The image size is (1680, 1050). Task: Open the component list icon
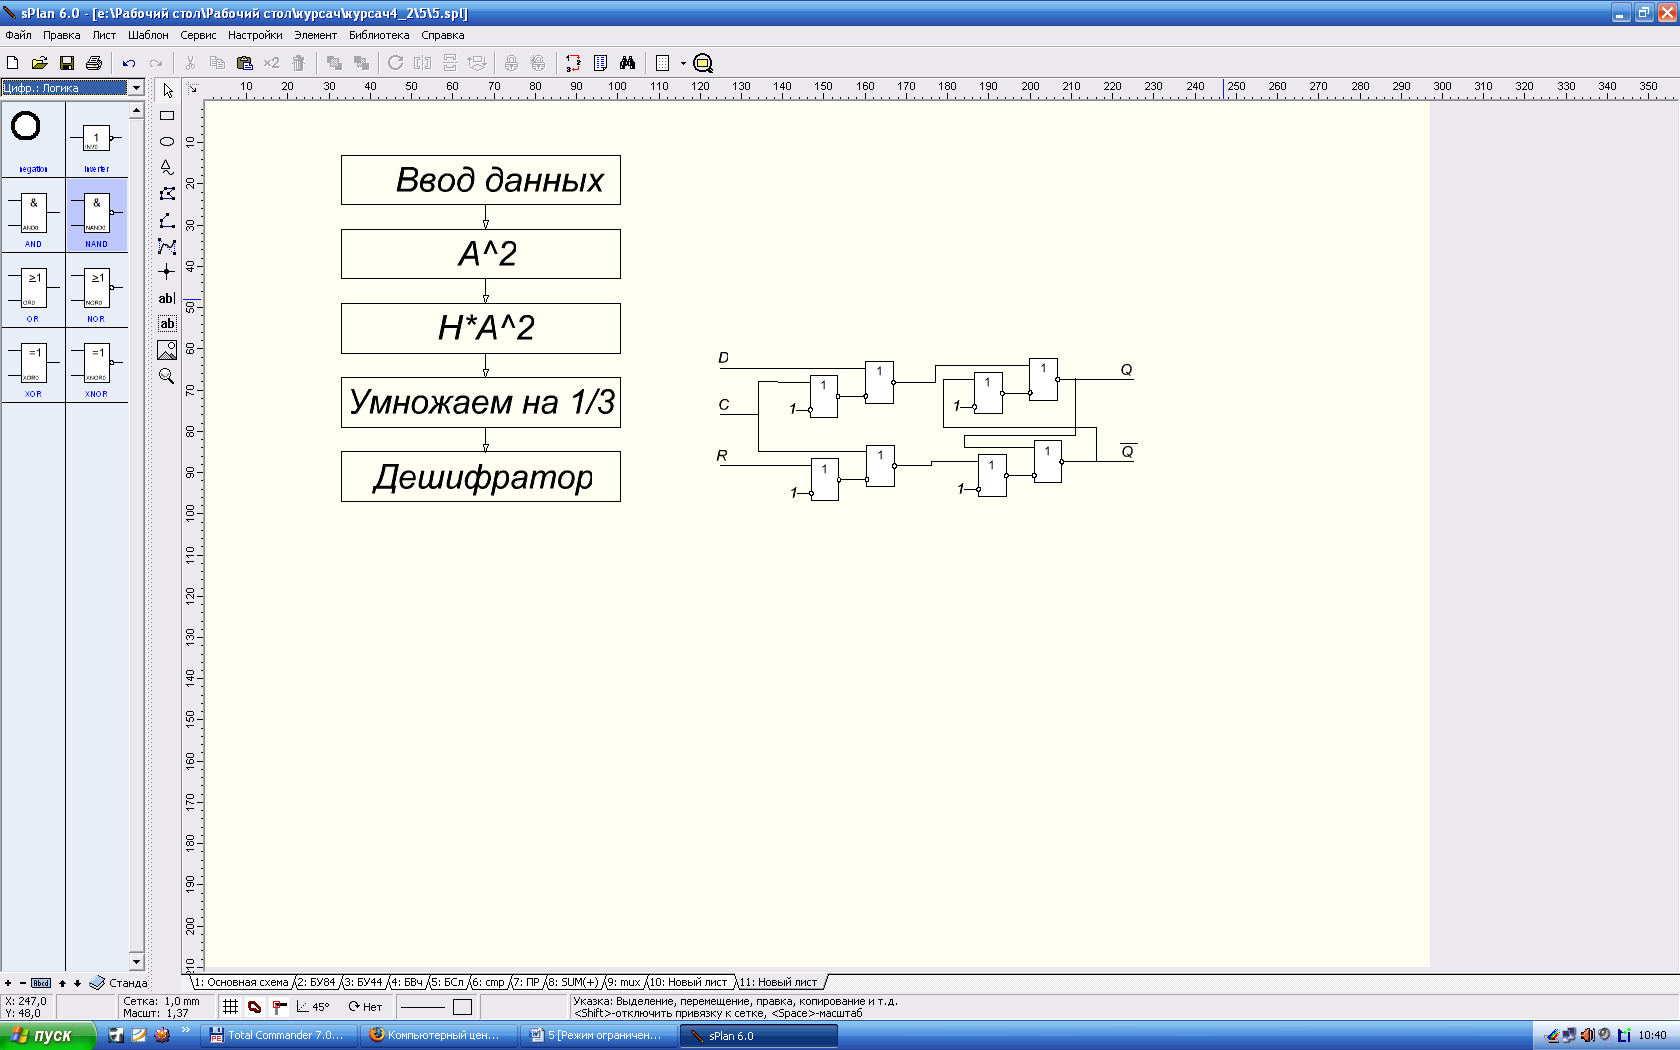click(x=600, y=63)
